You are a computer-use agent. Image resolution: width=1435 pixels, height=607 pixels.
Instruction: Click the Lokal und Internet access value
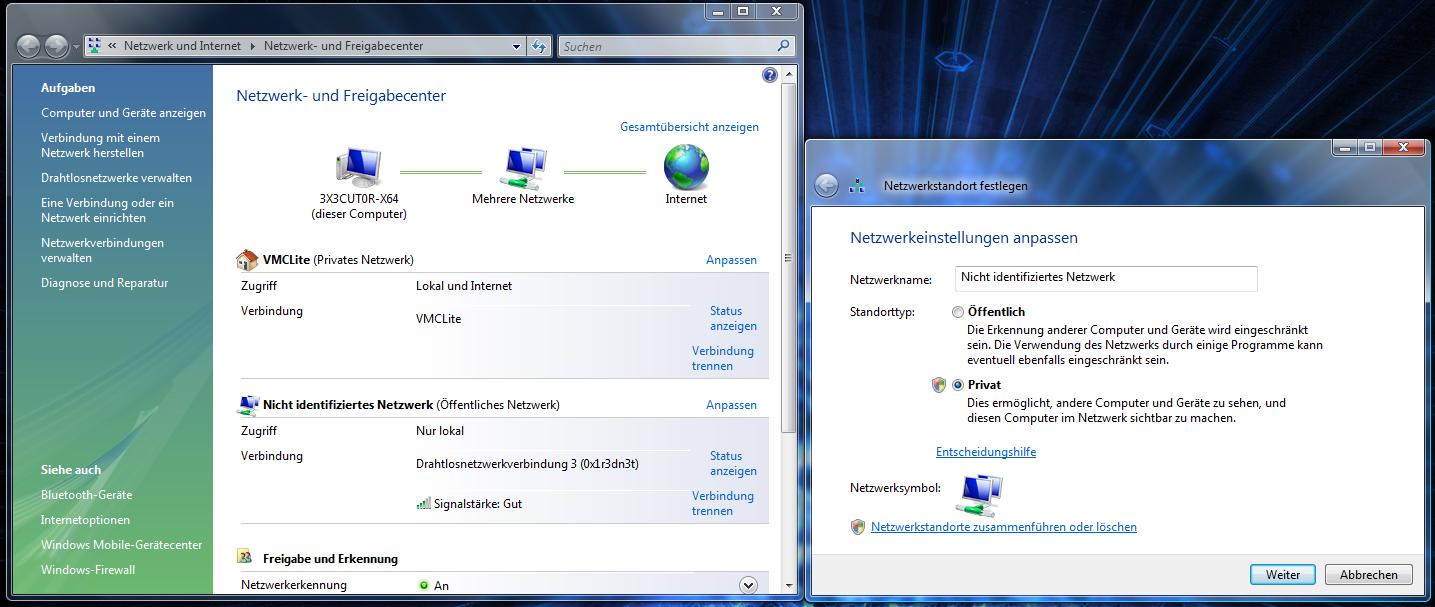(x=464, y=286)
